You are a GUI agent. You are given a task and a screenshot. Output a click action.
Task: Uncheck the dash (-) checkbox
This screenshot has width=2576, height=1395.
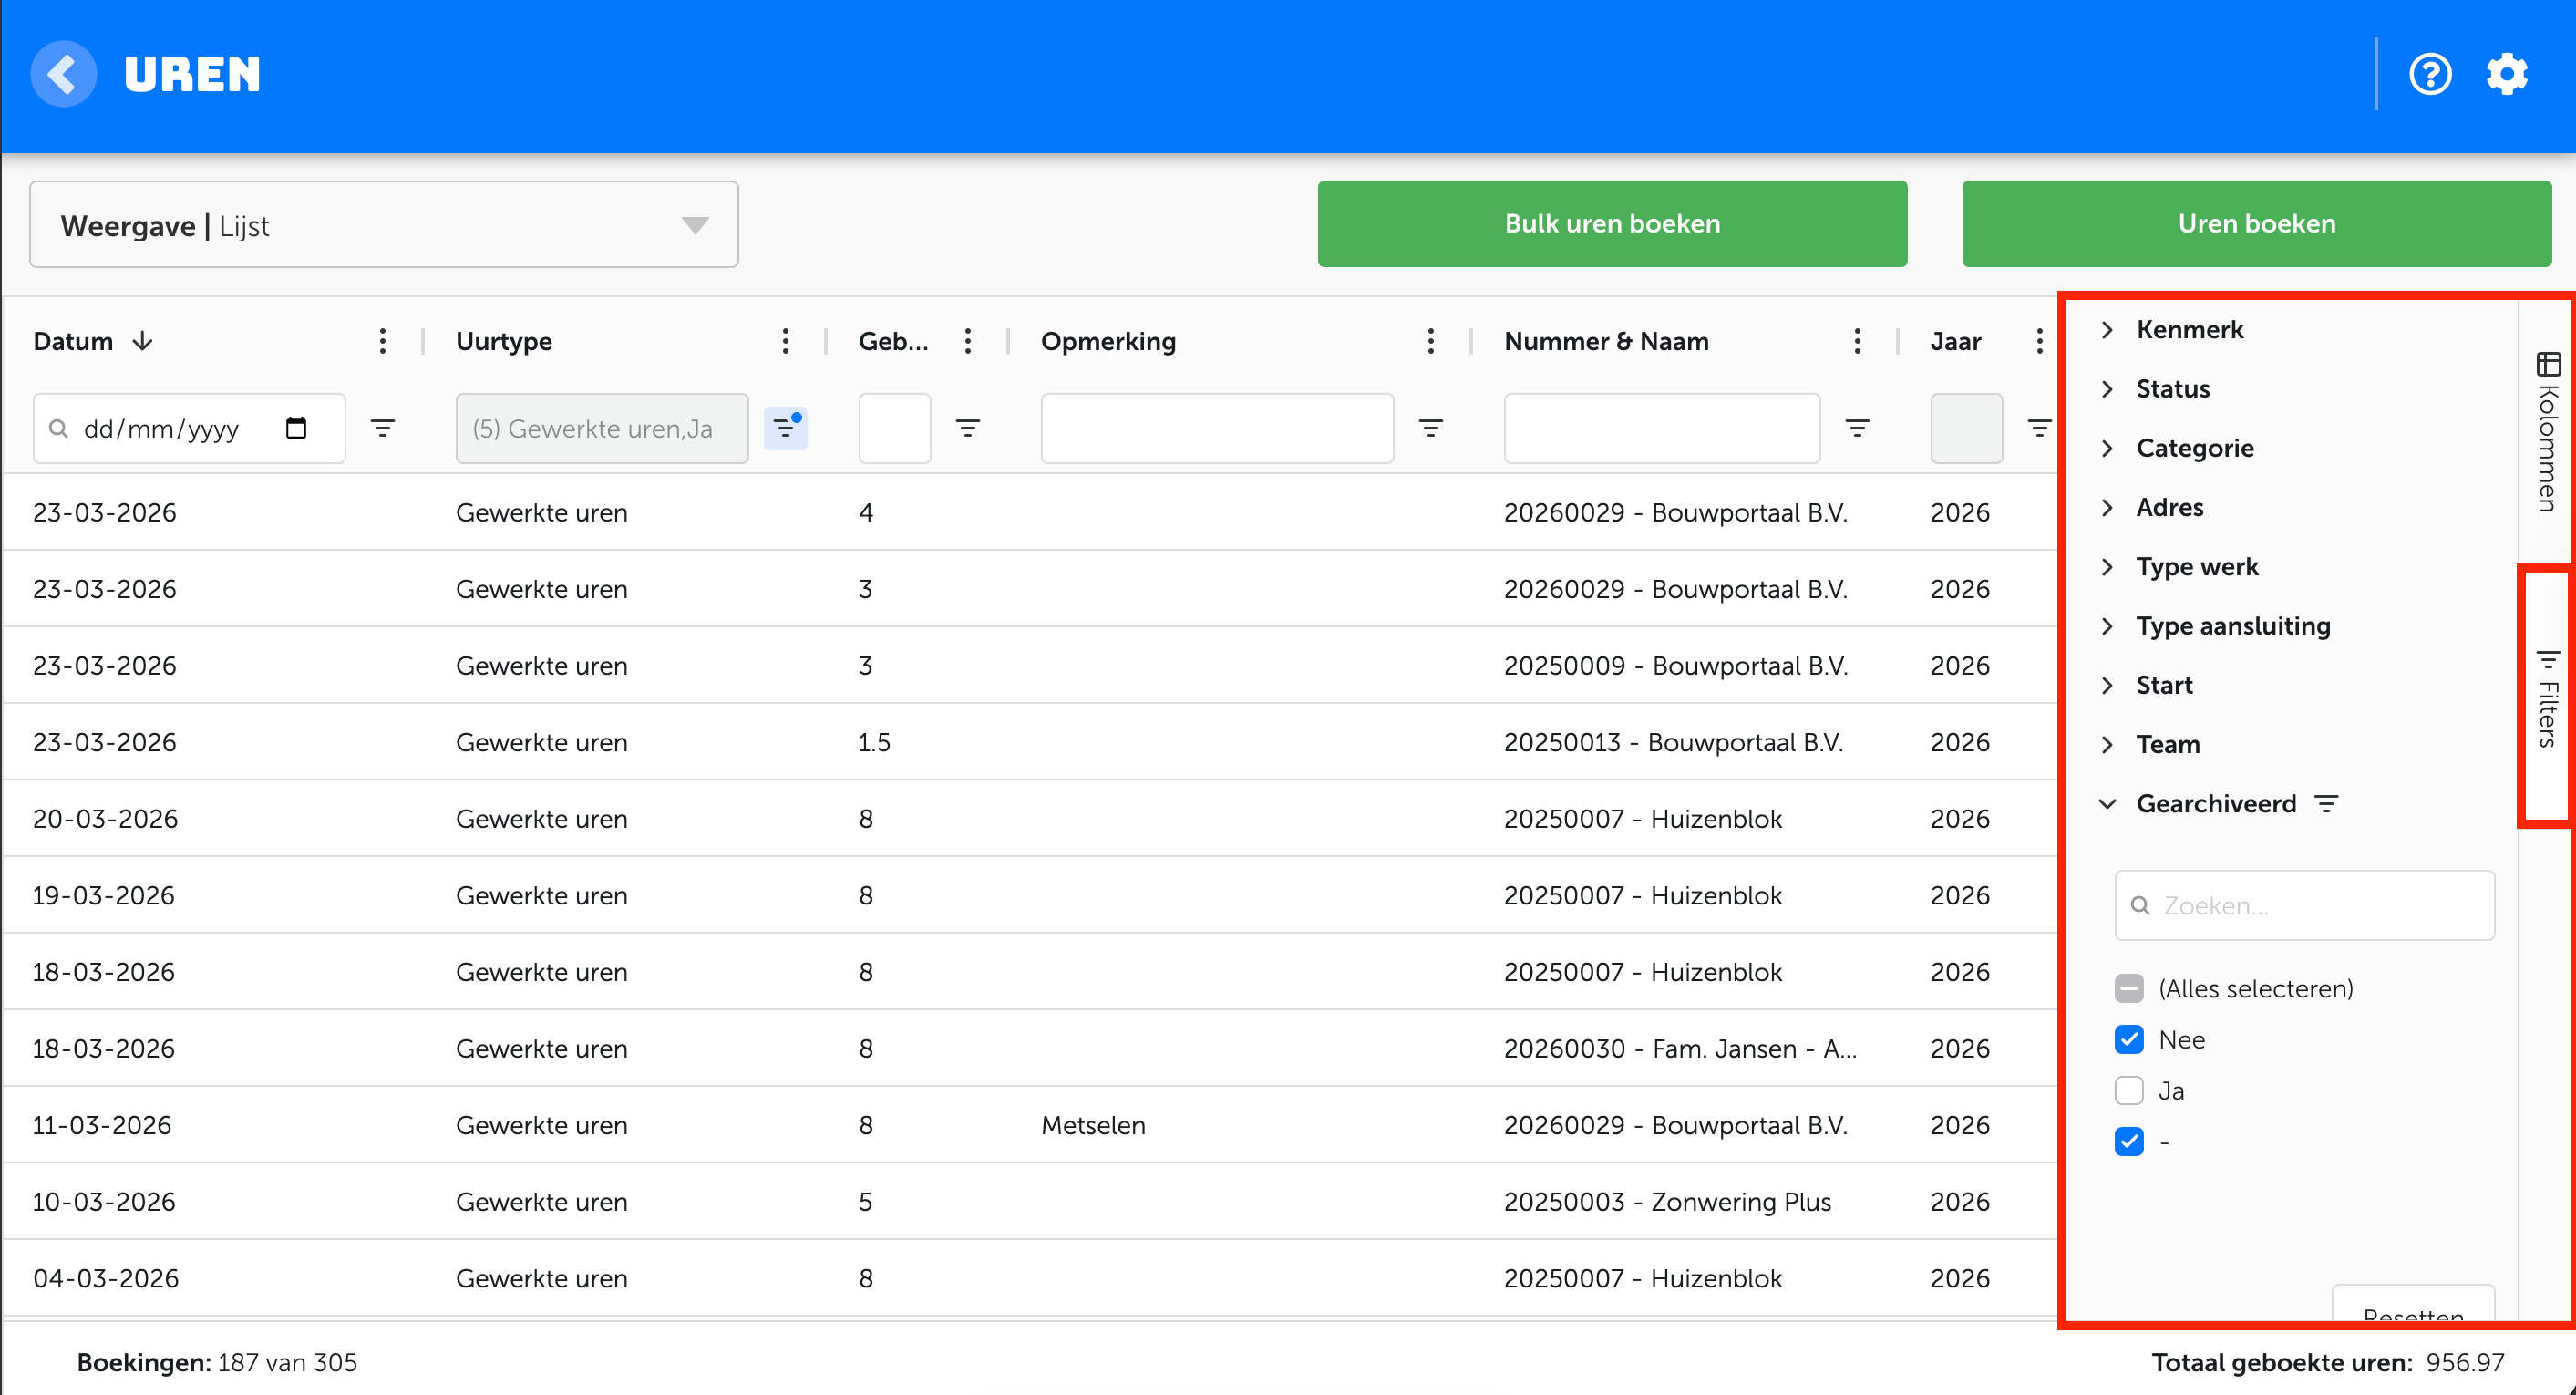[x=2129, y=1142]
